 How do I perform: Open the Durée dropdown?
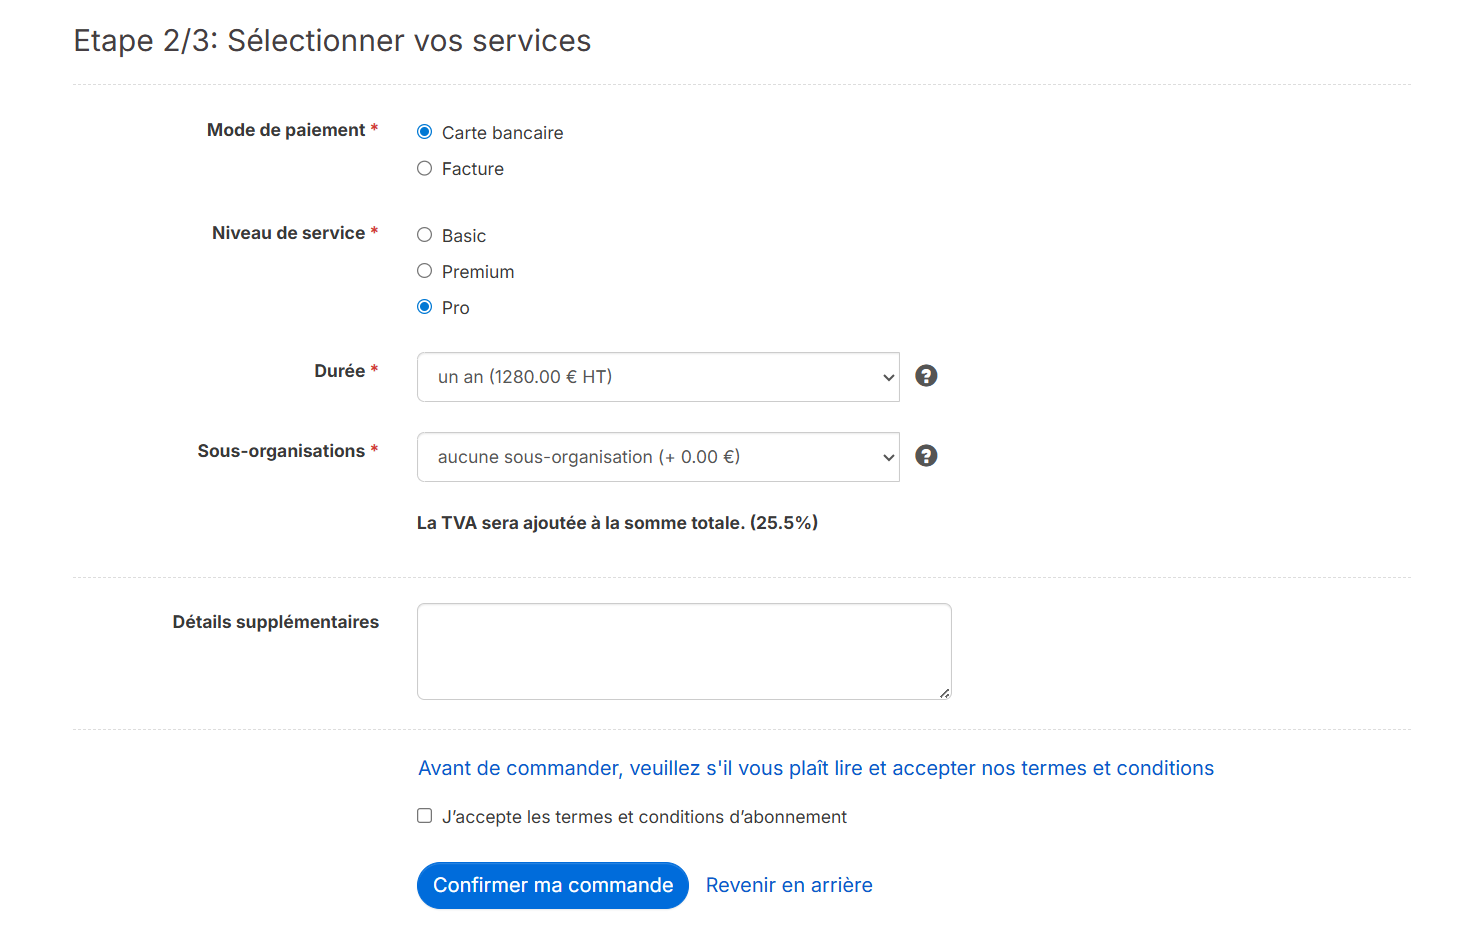coord(657,377)
